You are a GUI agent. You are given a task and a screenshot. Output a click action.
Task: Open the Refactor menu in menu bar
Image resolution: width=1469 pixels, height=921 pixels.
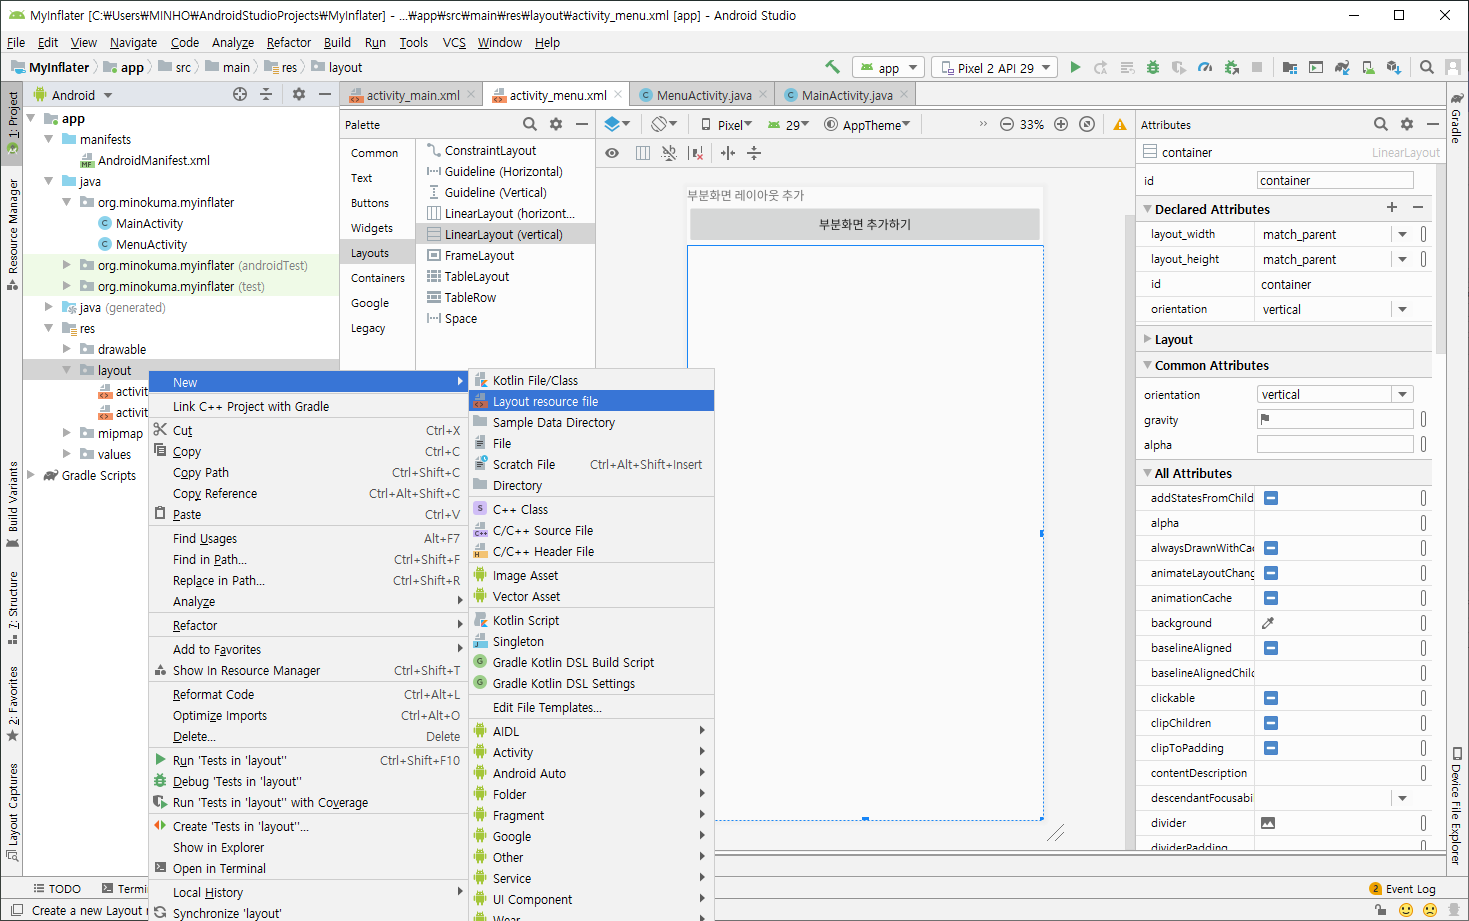click(288, 42)
